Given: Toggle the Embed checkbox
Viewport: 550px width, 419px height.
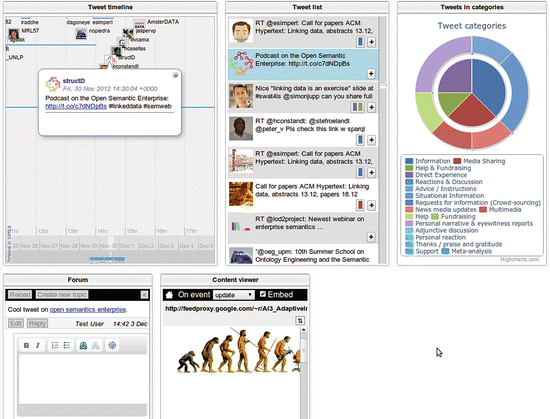Looking at the screenshot, I should 263,294.
